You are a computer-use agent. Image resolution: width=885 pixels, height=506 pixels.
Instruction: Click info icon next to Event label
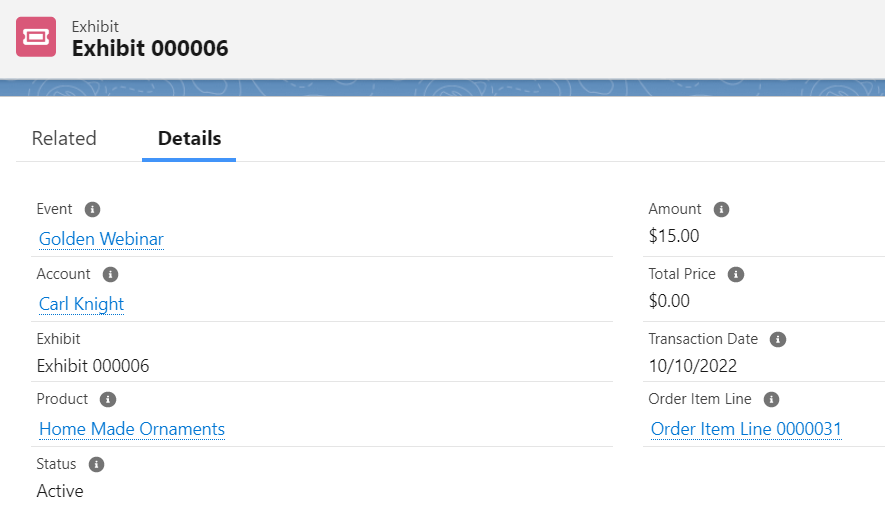(92, 209)
